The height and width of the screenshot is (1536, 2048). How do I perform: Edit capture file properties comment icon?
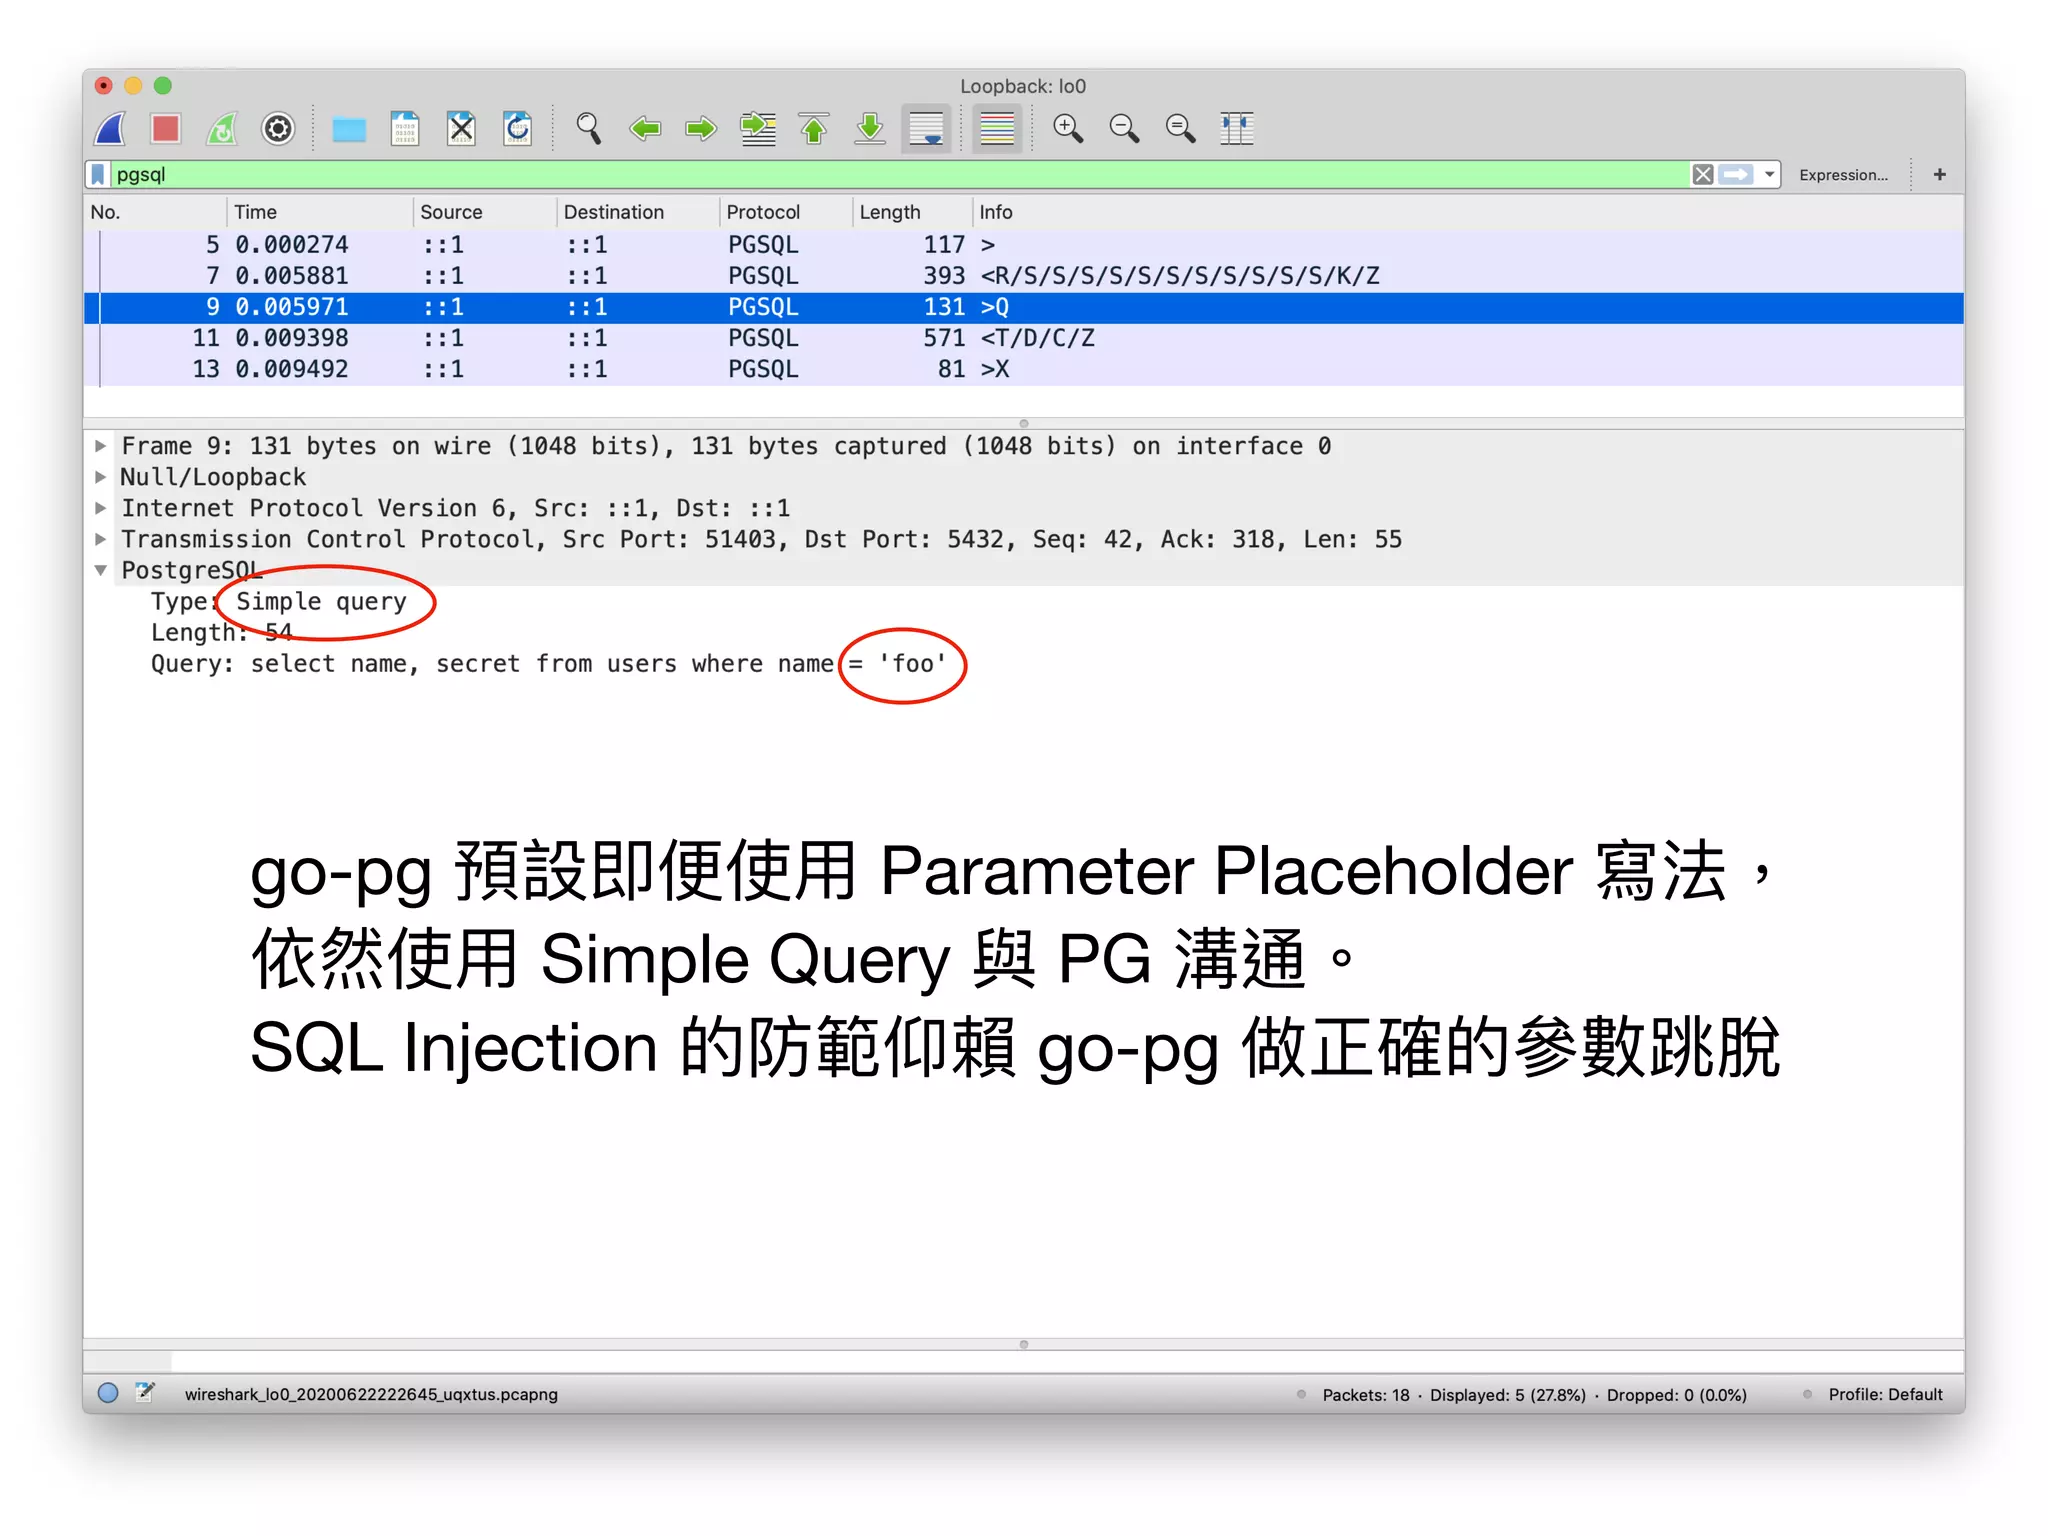pyautogui.click(x=145, y=1393)
